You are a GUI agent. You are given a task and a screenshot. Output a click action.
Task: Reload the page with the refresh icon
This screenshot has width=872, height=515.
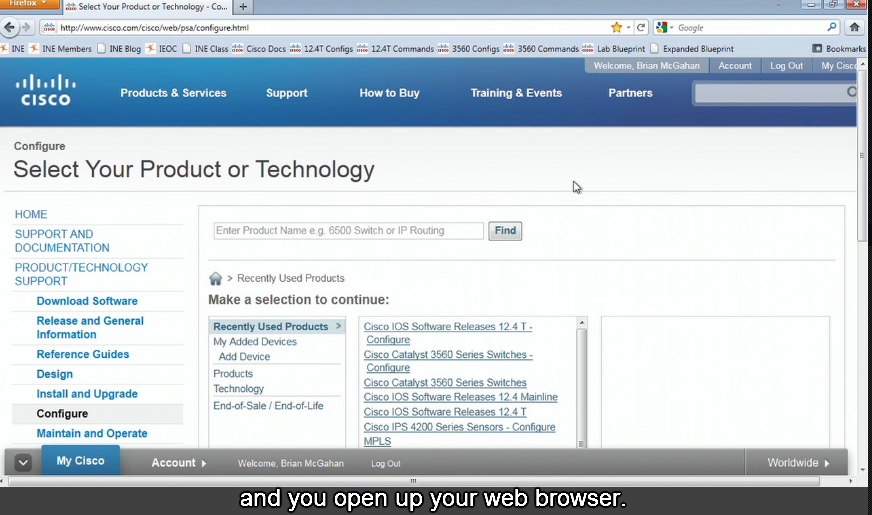point(641,27)
